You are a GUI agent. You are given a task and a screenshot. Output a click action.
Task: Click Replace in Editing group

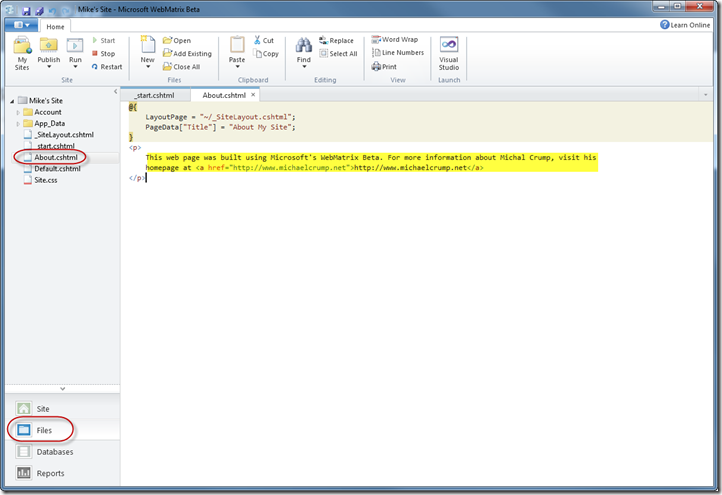(336, 41)
